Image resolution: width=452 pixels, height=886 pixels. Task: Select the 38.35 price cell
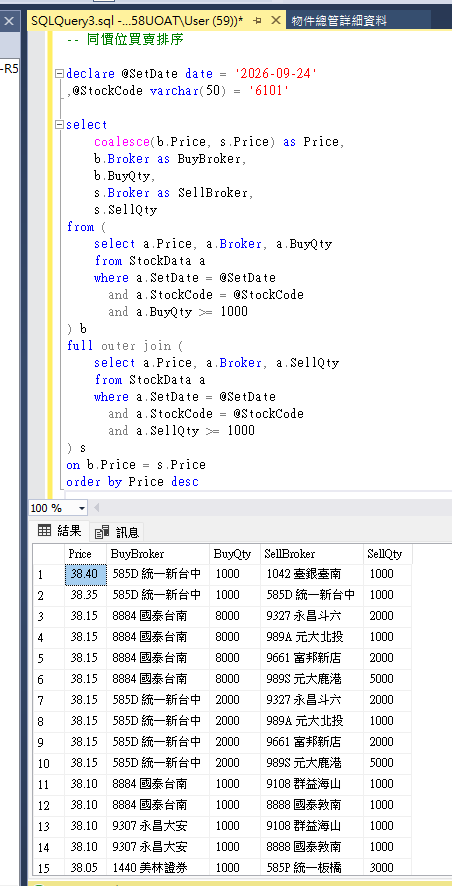(x=85, y=595)
